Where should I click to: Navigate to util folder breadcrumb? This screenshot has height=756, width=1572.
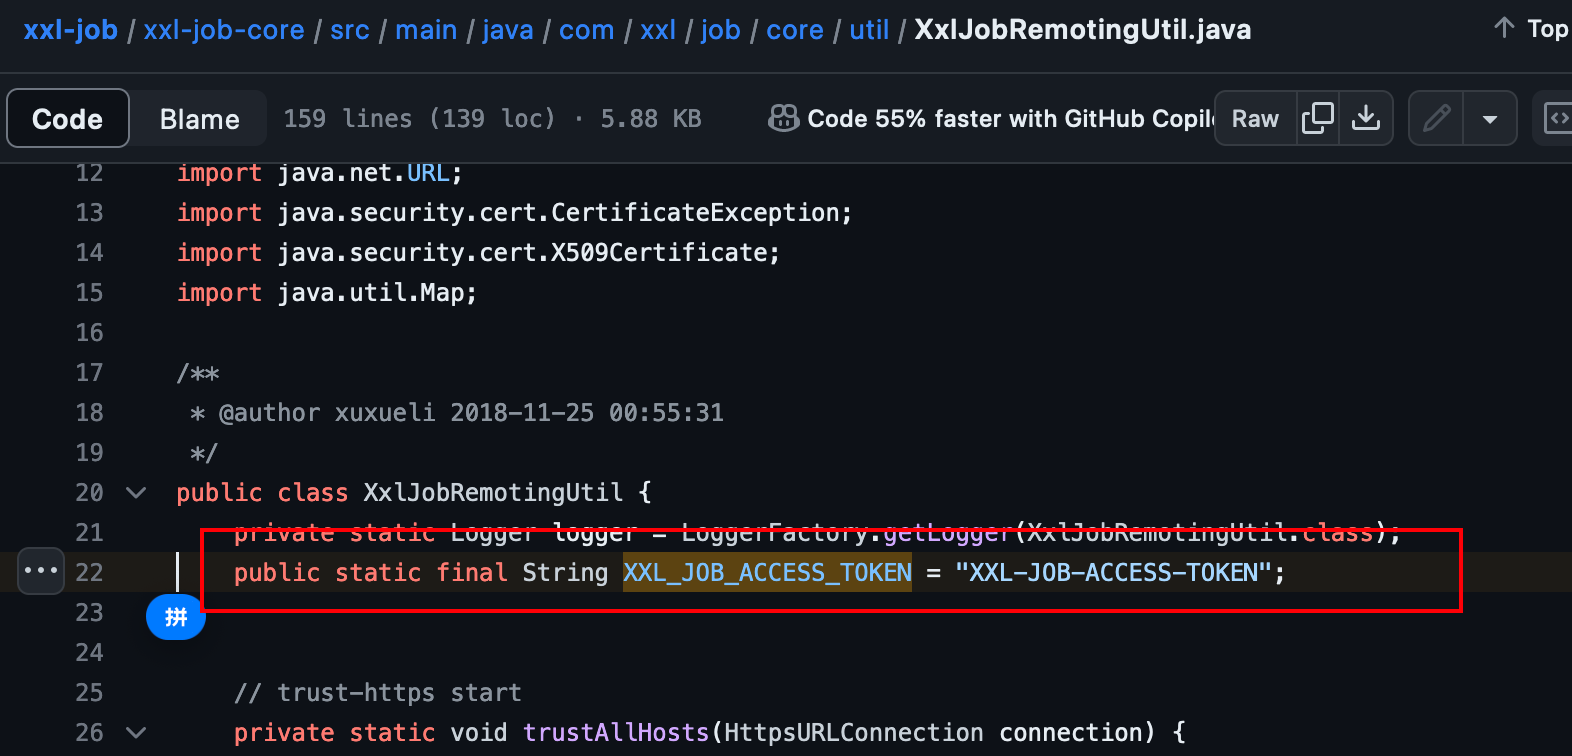click(869, 30)
